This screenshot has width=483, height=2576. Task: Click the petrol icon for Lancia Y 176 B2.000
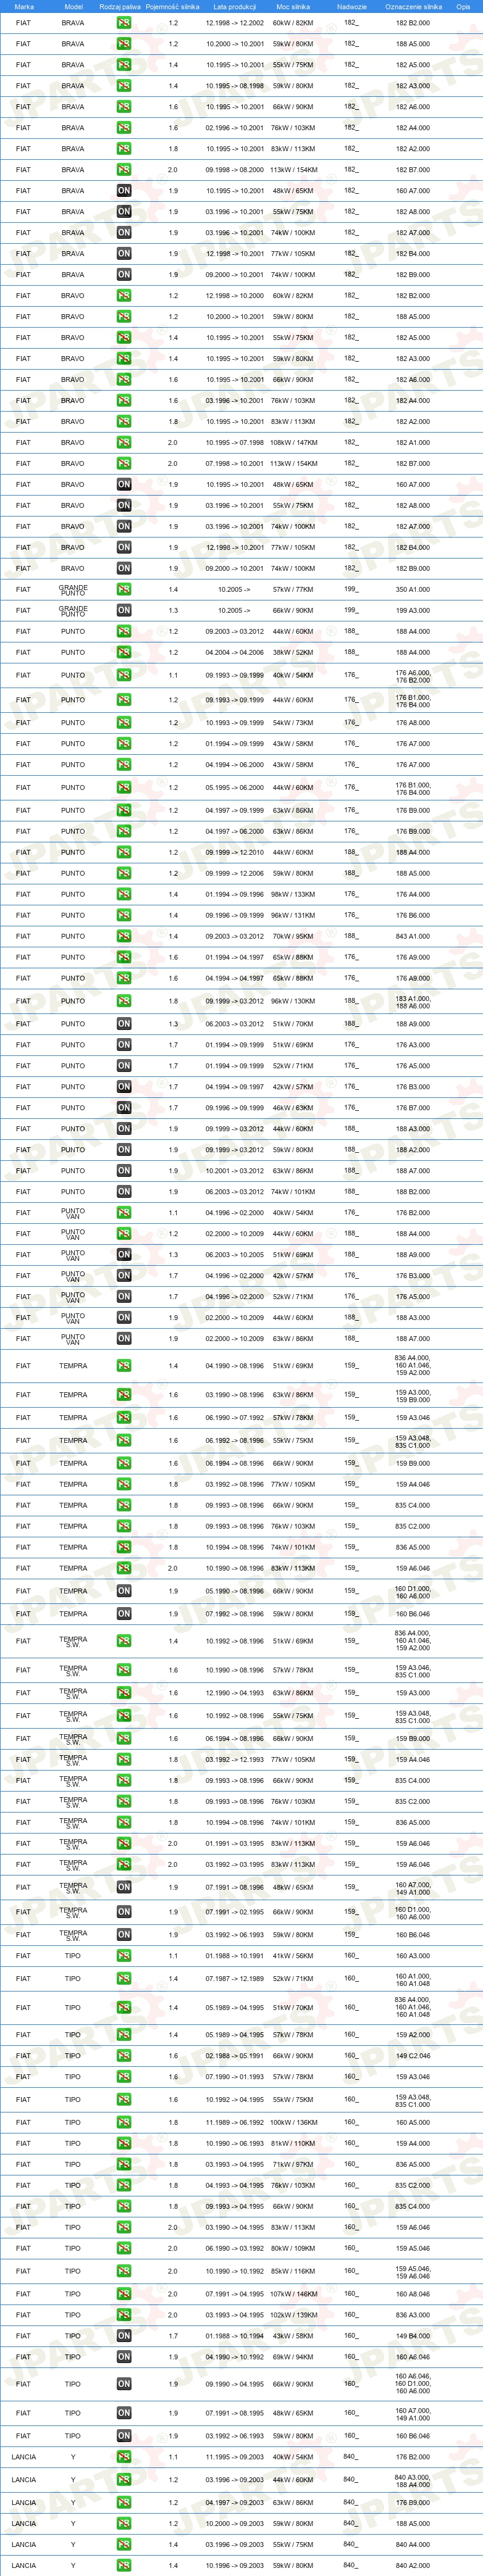[x=124, y=2457]
